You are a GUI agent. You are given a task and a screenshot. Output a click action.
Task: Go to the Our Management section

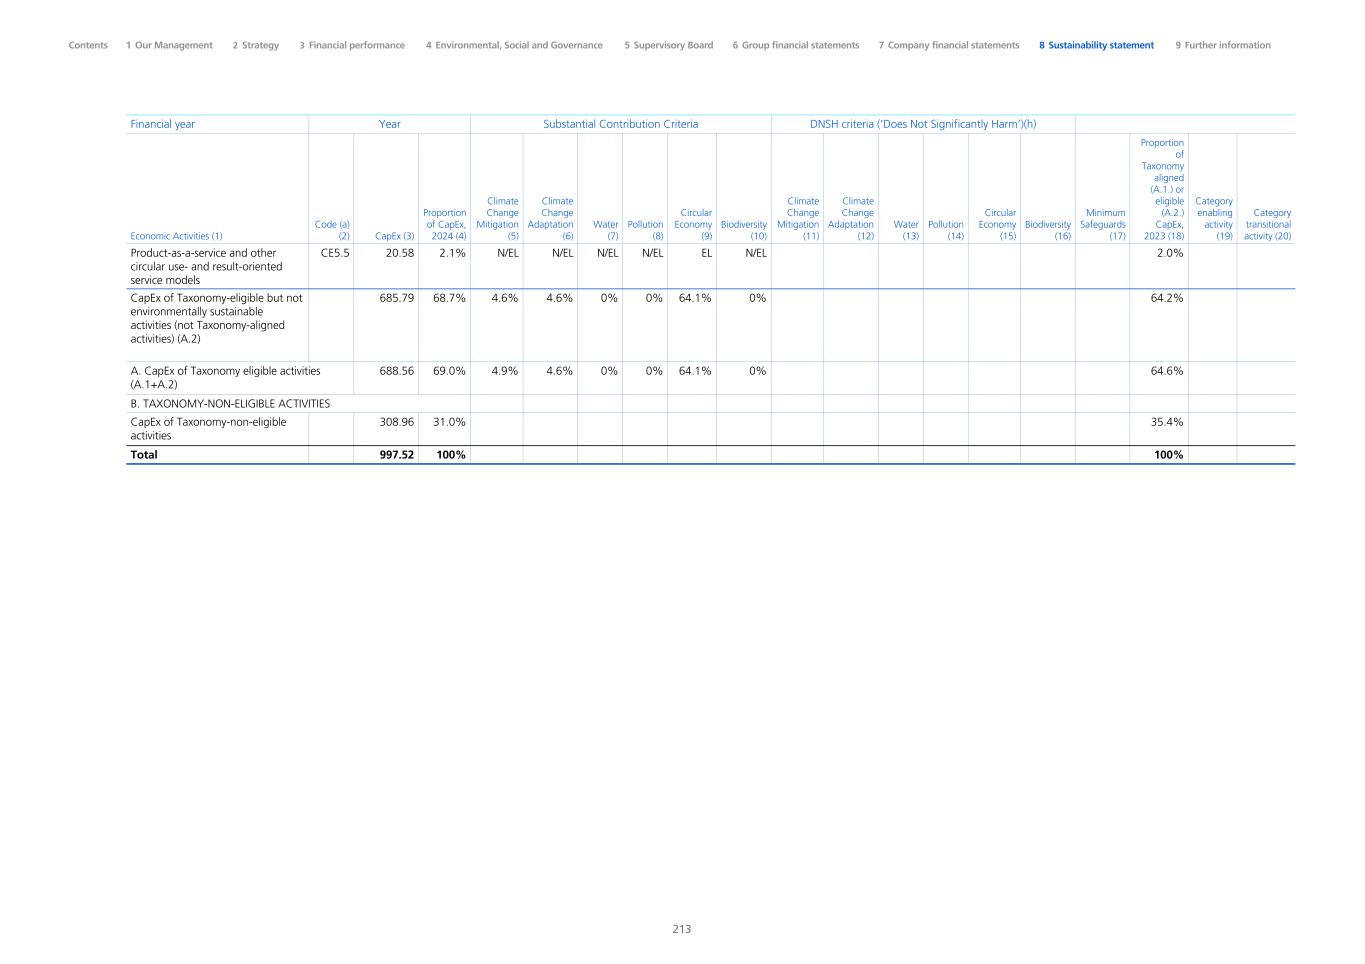[x=169, y=45]
